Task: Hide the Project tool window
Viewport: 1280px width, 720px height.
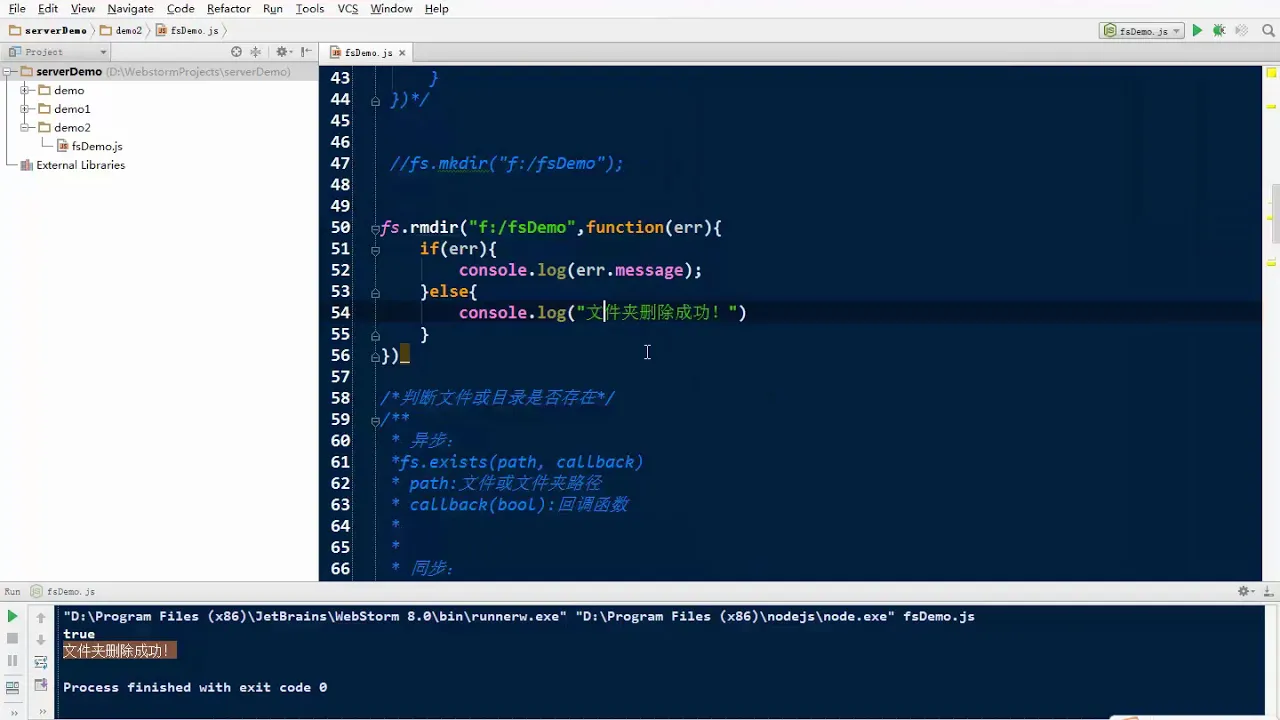Action: (306, 52)
